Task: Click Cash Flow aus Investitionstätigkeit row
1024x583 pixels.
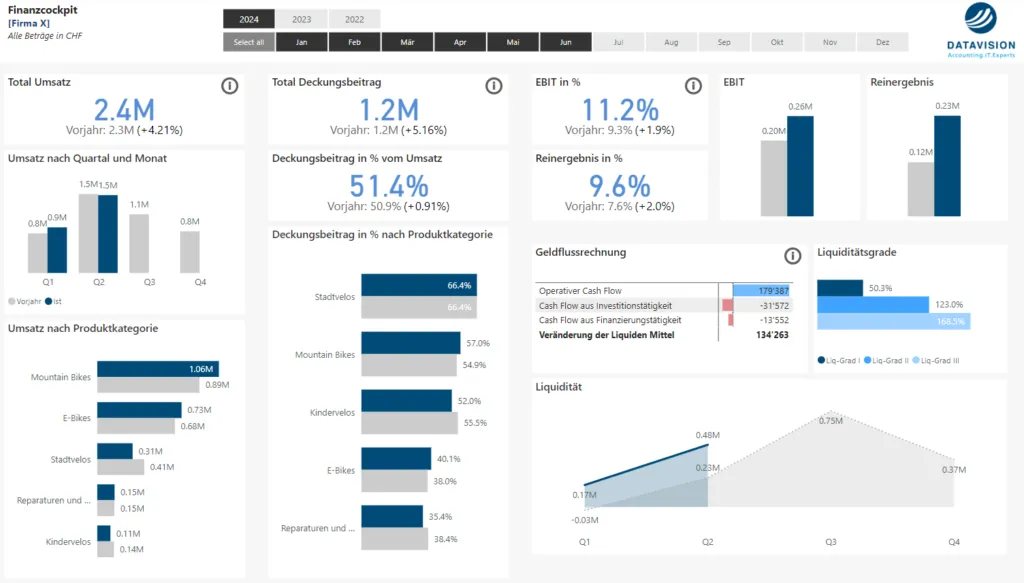Action: point(664,306)
